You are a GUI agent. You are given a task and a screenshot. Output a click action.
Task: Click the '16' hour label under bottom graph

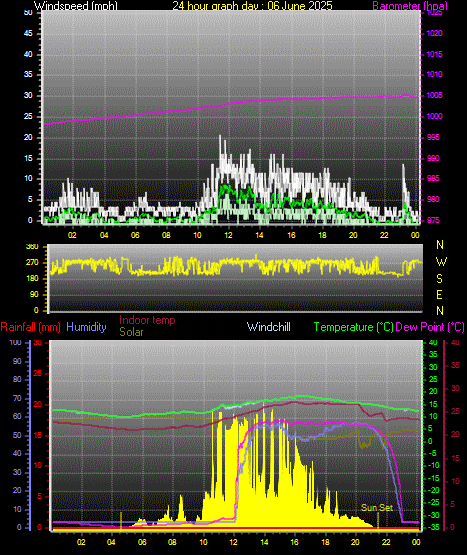(295, 542)
